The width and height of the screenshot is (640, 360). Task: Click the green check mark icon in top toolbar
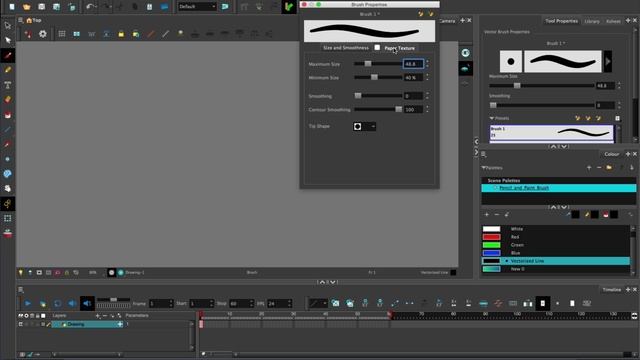289,7
